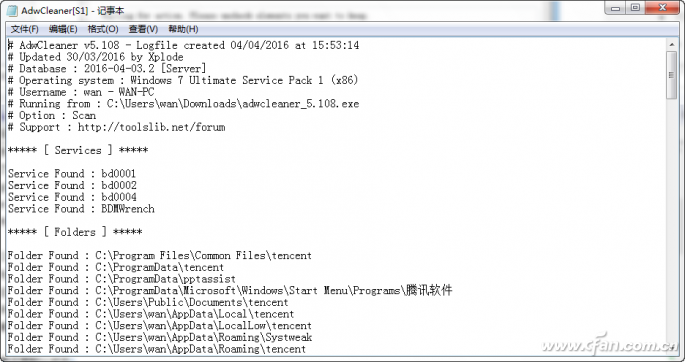Place cursor on the Folders section header
Image resolution: width=685 pixels, height=362 pixels.
click(x=75, y=232)
